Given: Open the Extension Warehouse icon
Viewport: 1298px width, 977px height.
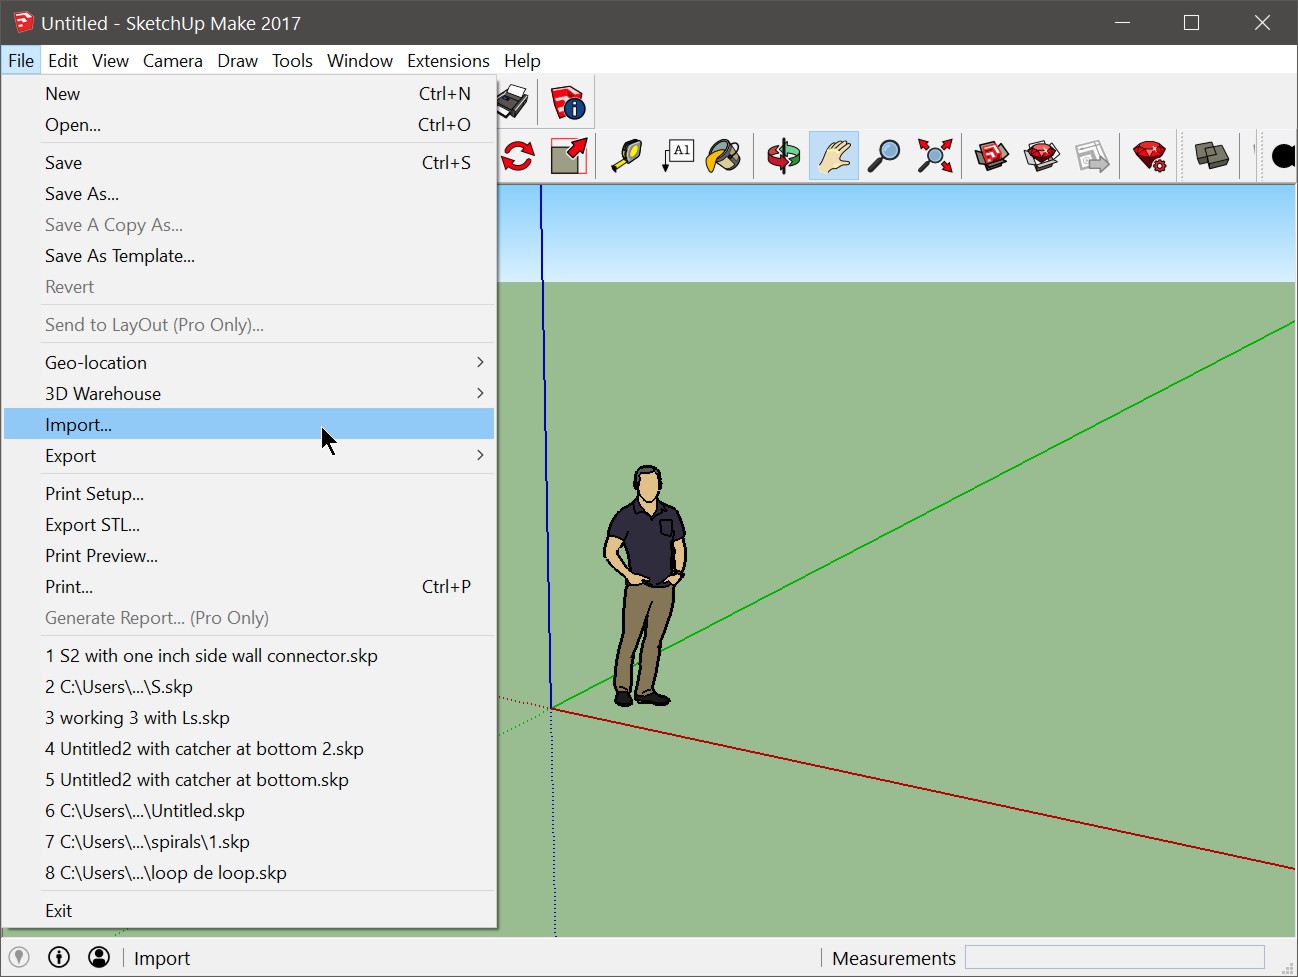Looking at the screenshot, I should 1042,156.
